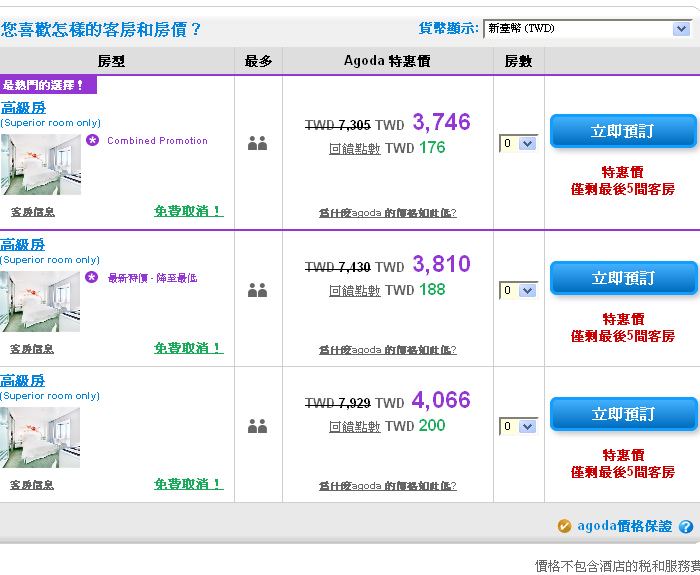Screen dimensions: 700x575
Task: Click max occupancy people icon in 3,810 row
Action: 258,290
